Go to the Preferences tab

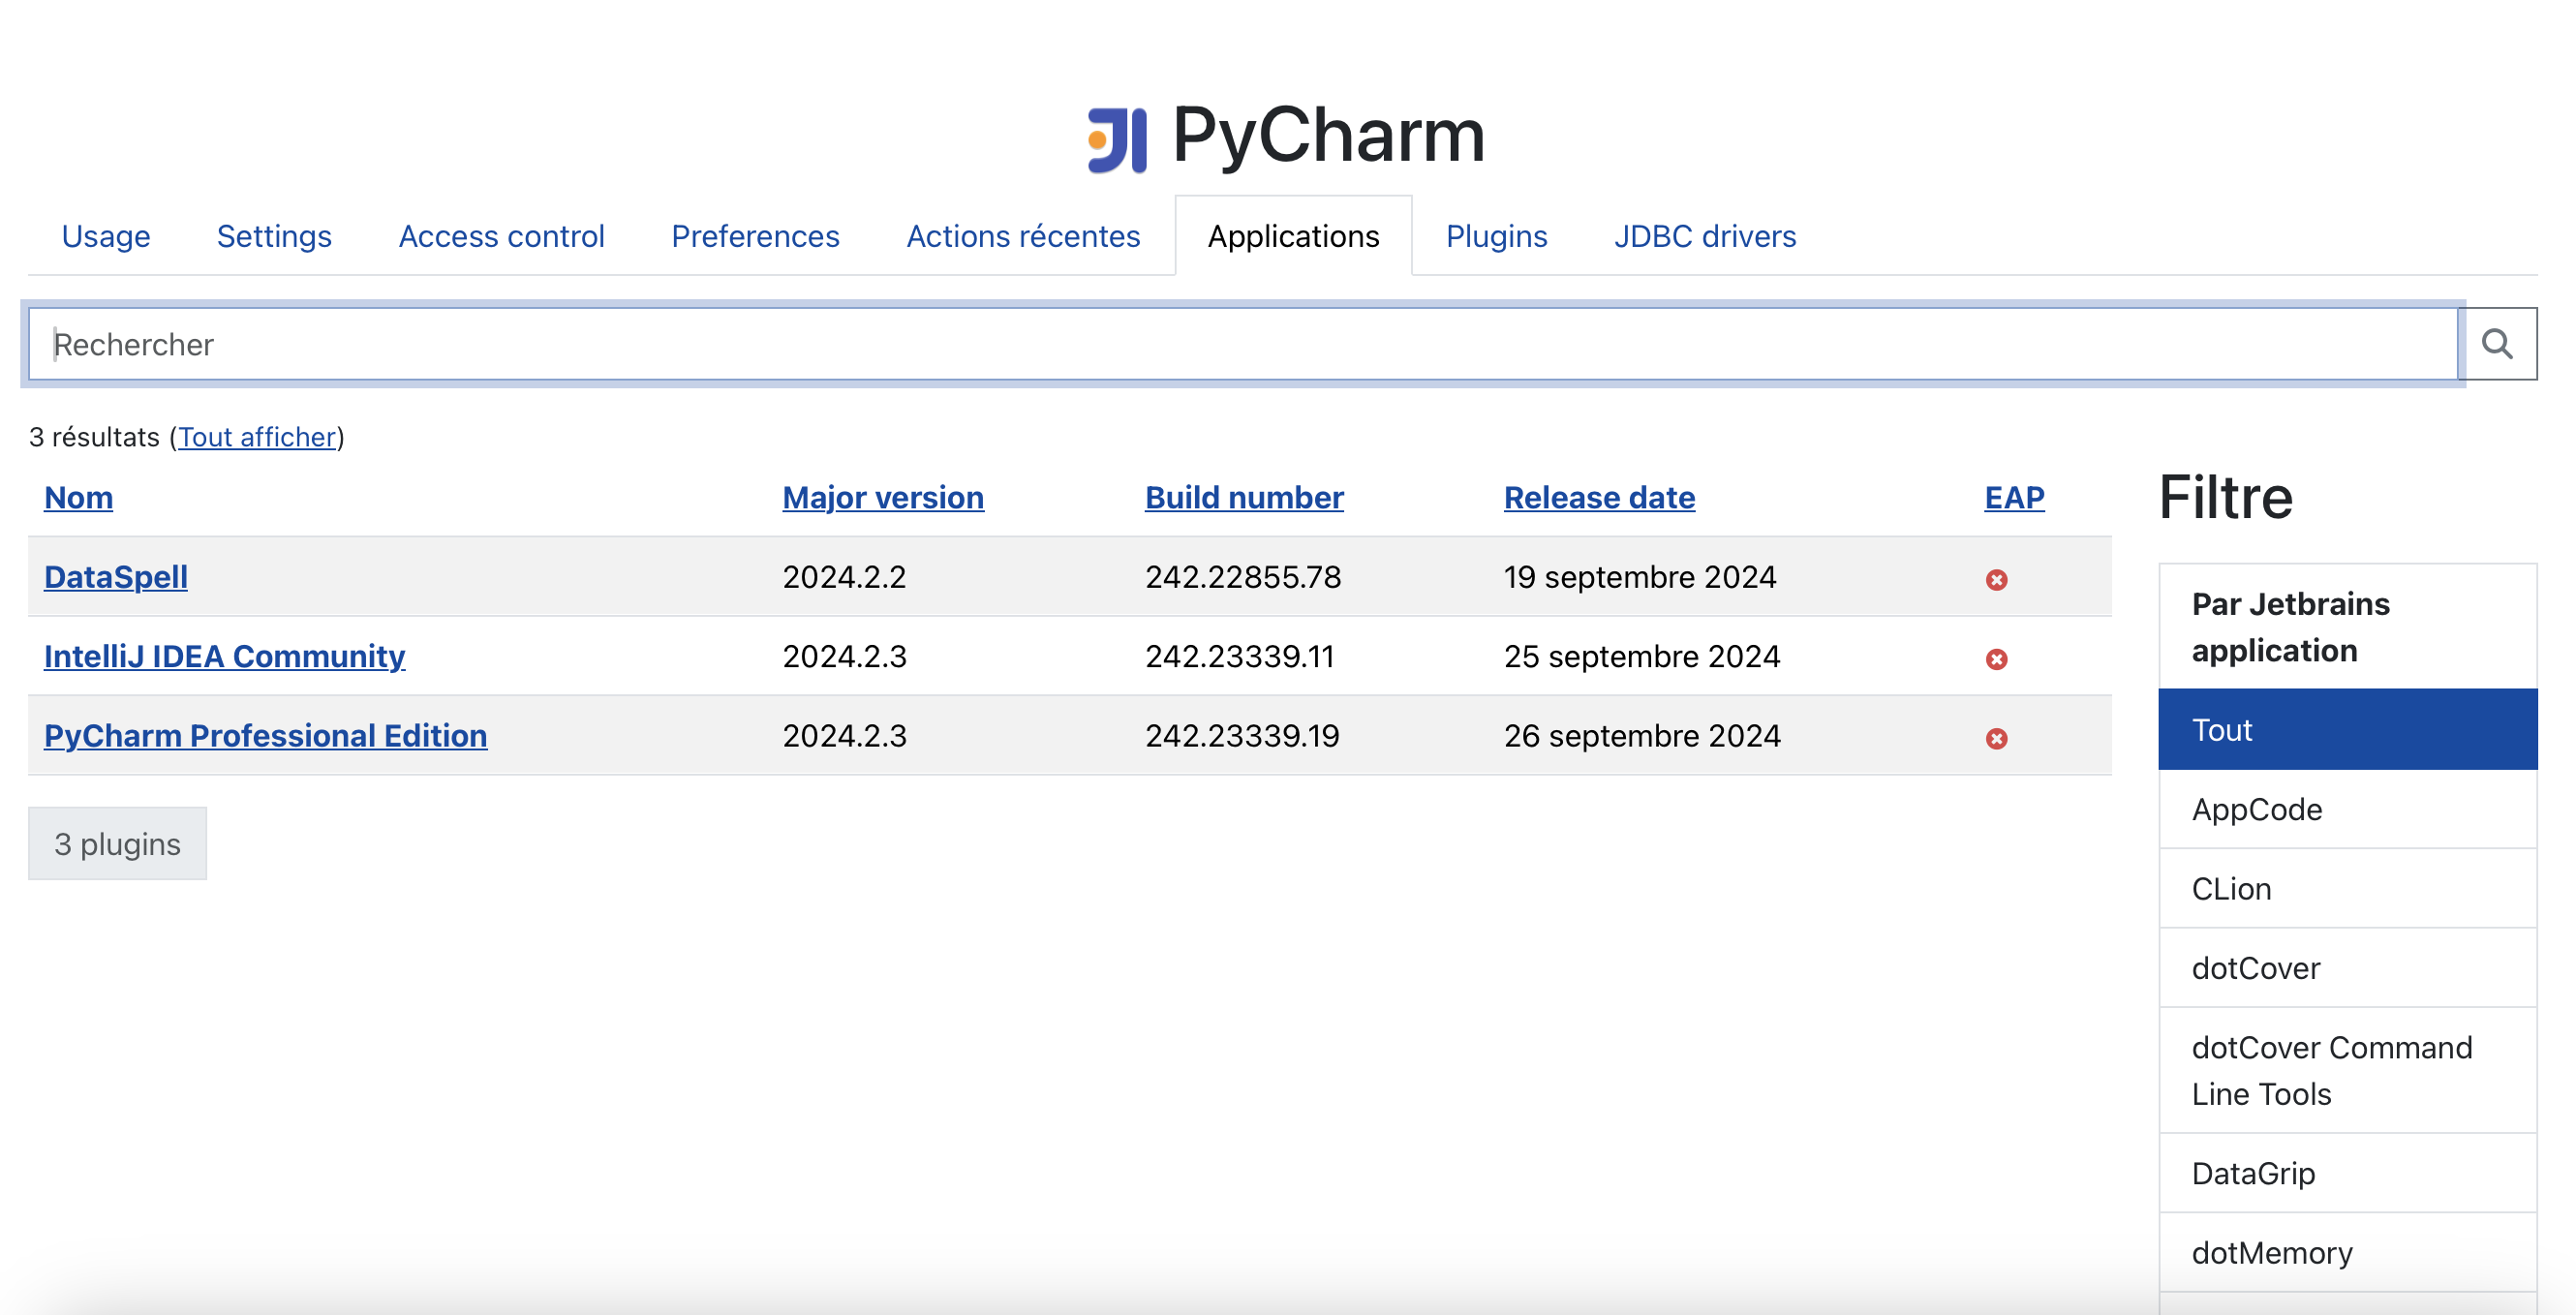(x=755, y=236)
